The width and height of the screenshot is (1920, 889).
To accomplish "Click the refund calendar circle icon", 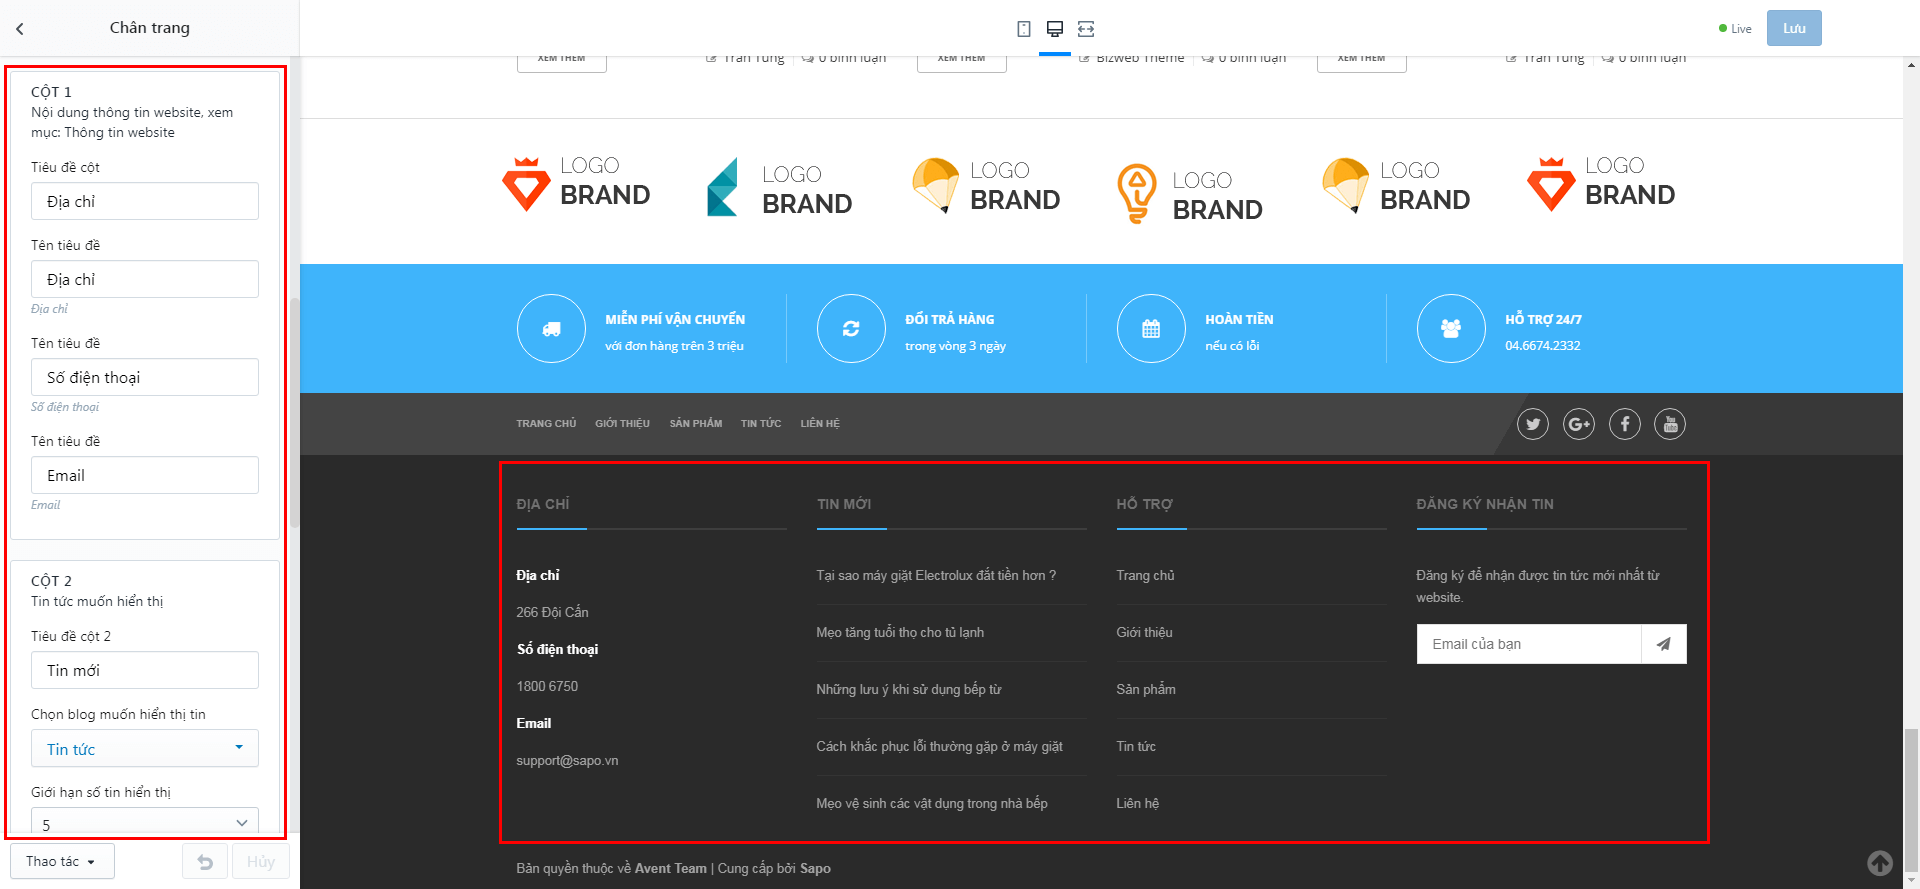I will coord(1151,328).
